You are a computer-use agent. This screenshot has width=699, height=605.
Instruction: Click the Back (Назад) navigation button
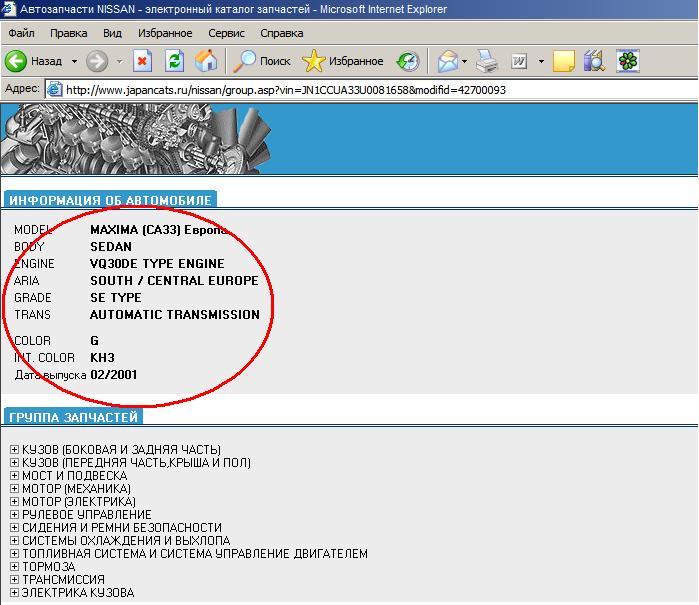35,61
